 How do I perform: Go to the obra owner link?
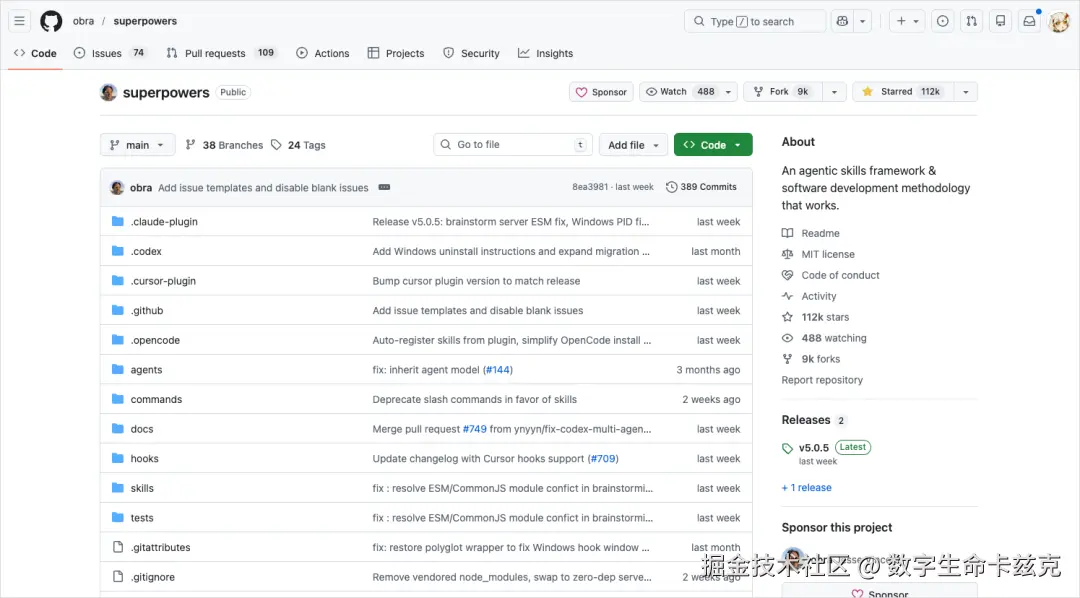83,21
